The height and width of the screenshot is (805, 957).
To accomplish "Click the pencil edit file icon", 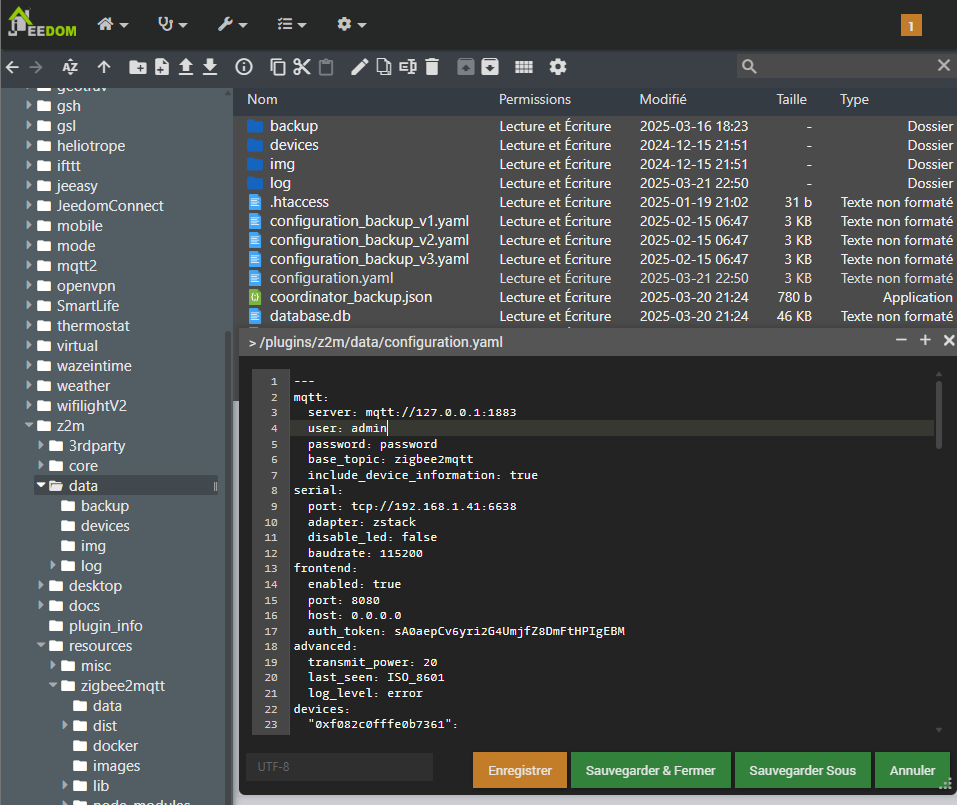I will pyautogui.click(x=359, y=67).
